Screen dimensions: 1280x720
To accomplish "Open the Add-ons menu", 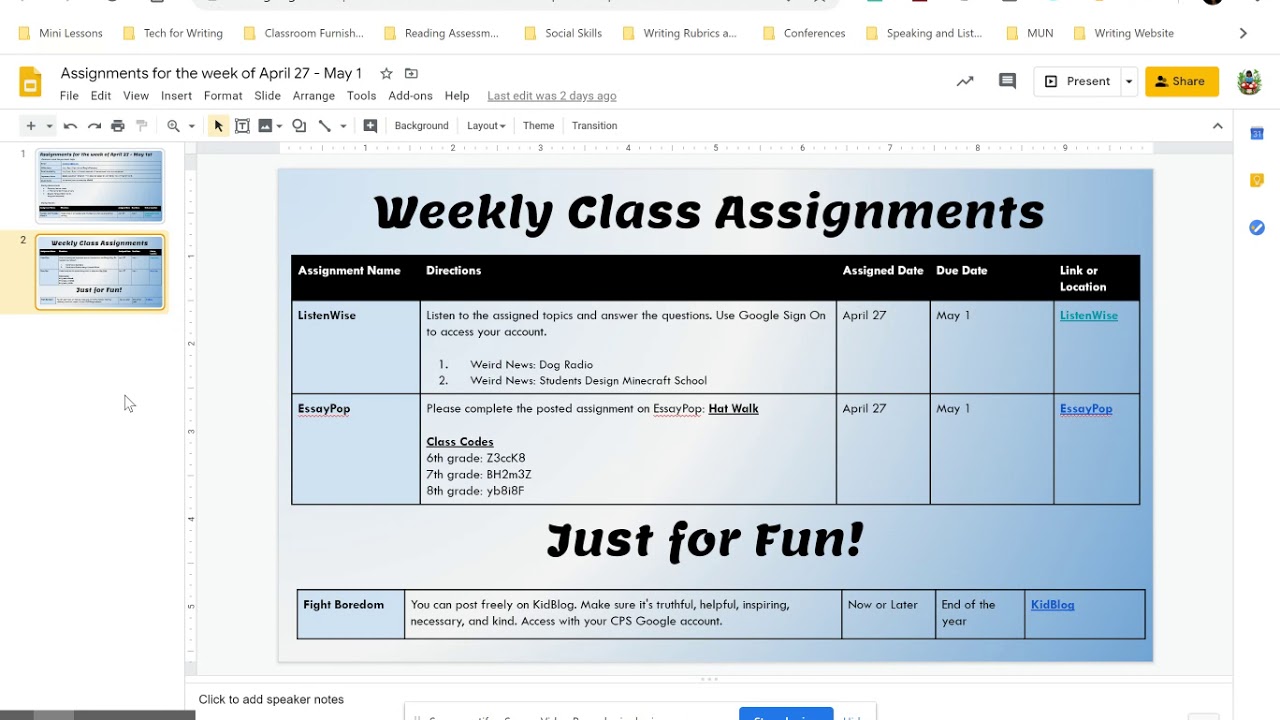I will [x=410, y=96].
